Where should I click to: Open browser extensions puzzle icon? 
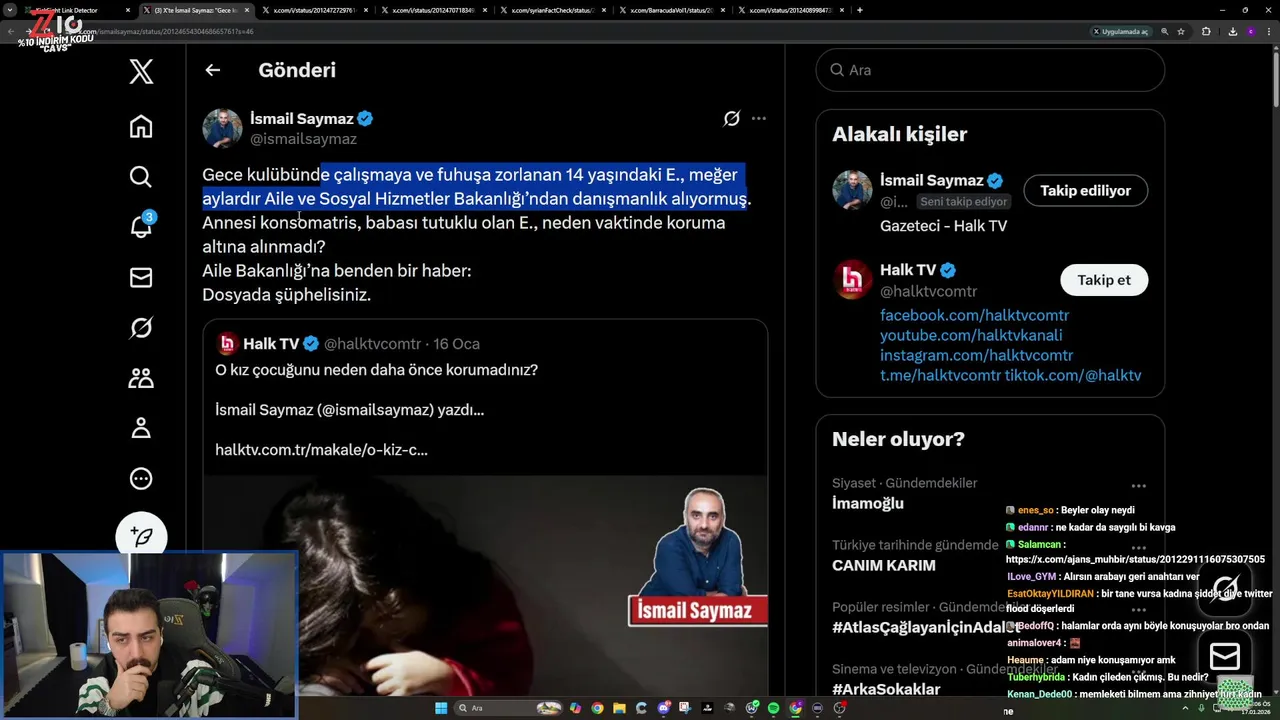point(1206,31)
